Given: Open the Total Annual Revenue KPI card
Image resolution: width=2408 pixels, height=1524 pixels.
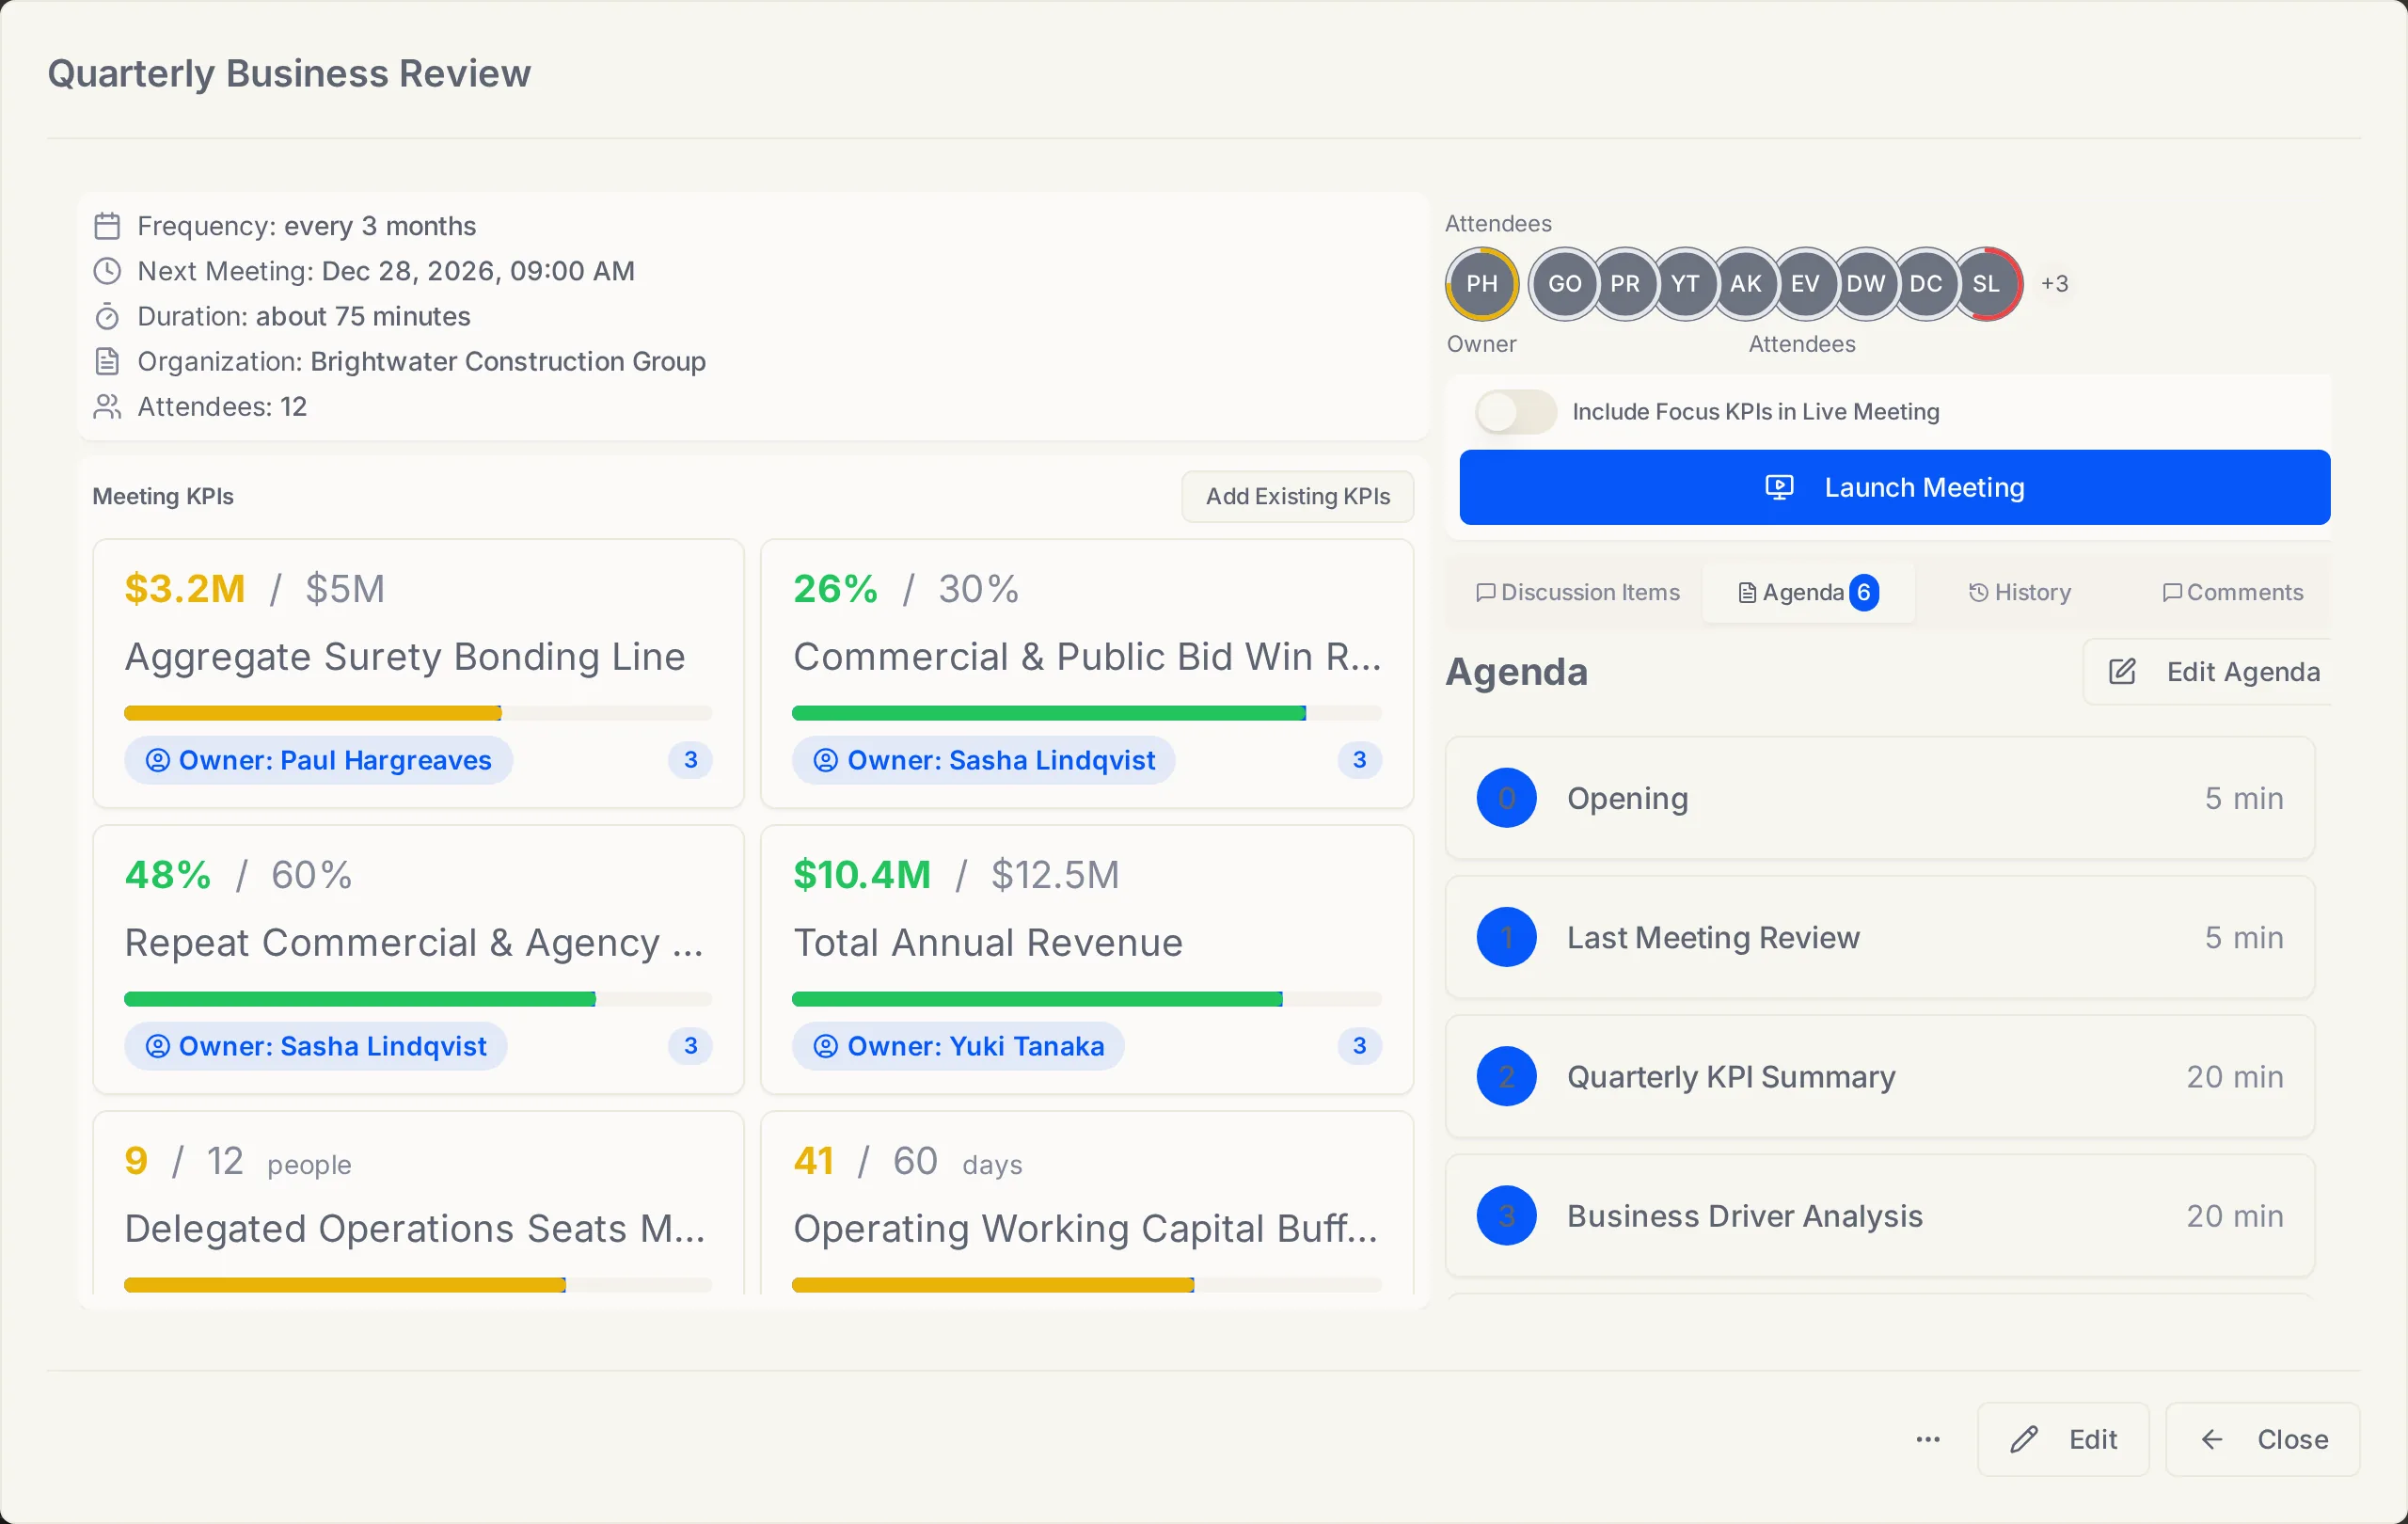Looking at the screenshot, I should point(1087,959).
